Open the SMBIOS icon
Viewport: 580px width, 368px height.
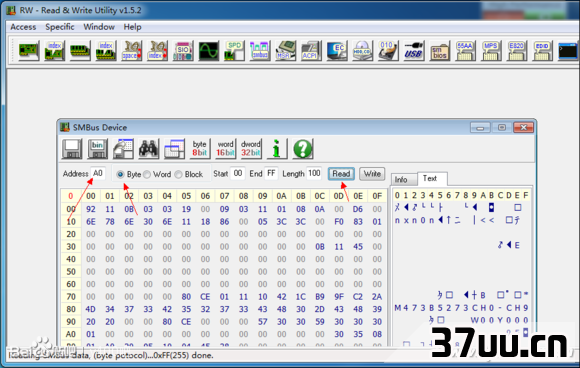click(x=439, y=51)
